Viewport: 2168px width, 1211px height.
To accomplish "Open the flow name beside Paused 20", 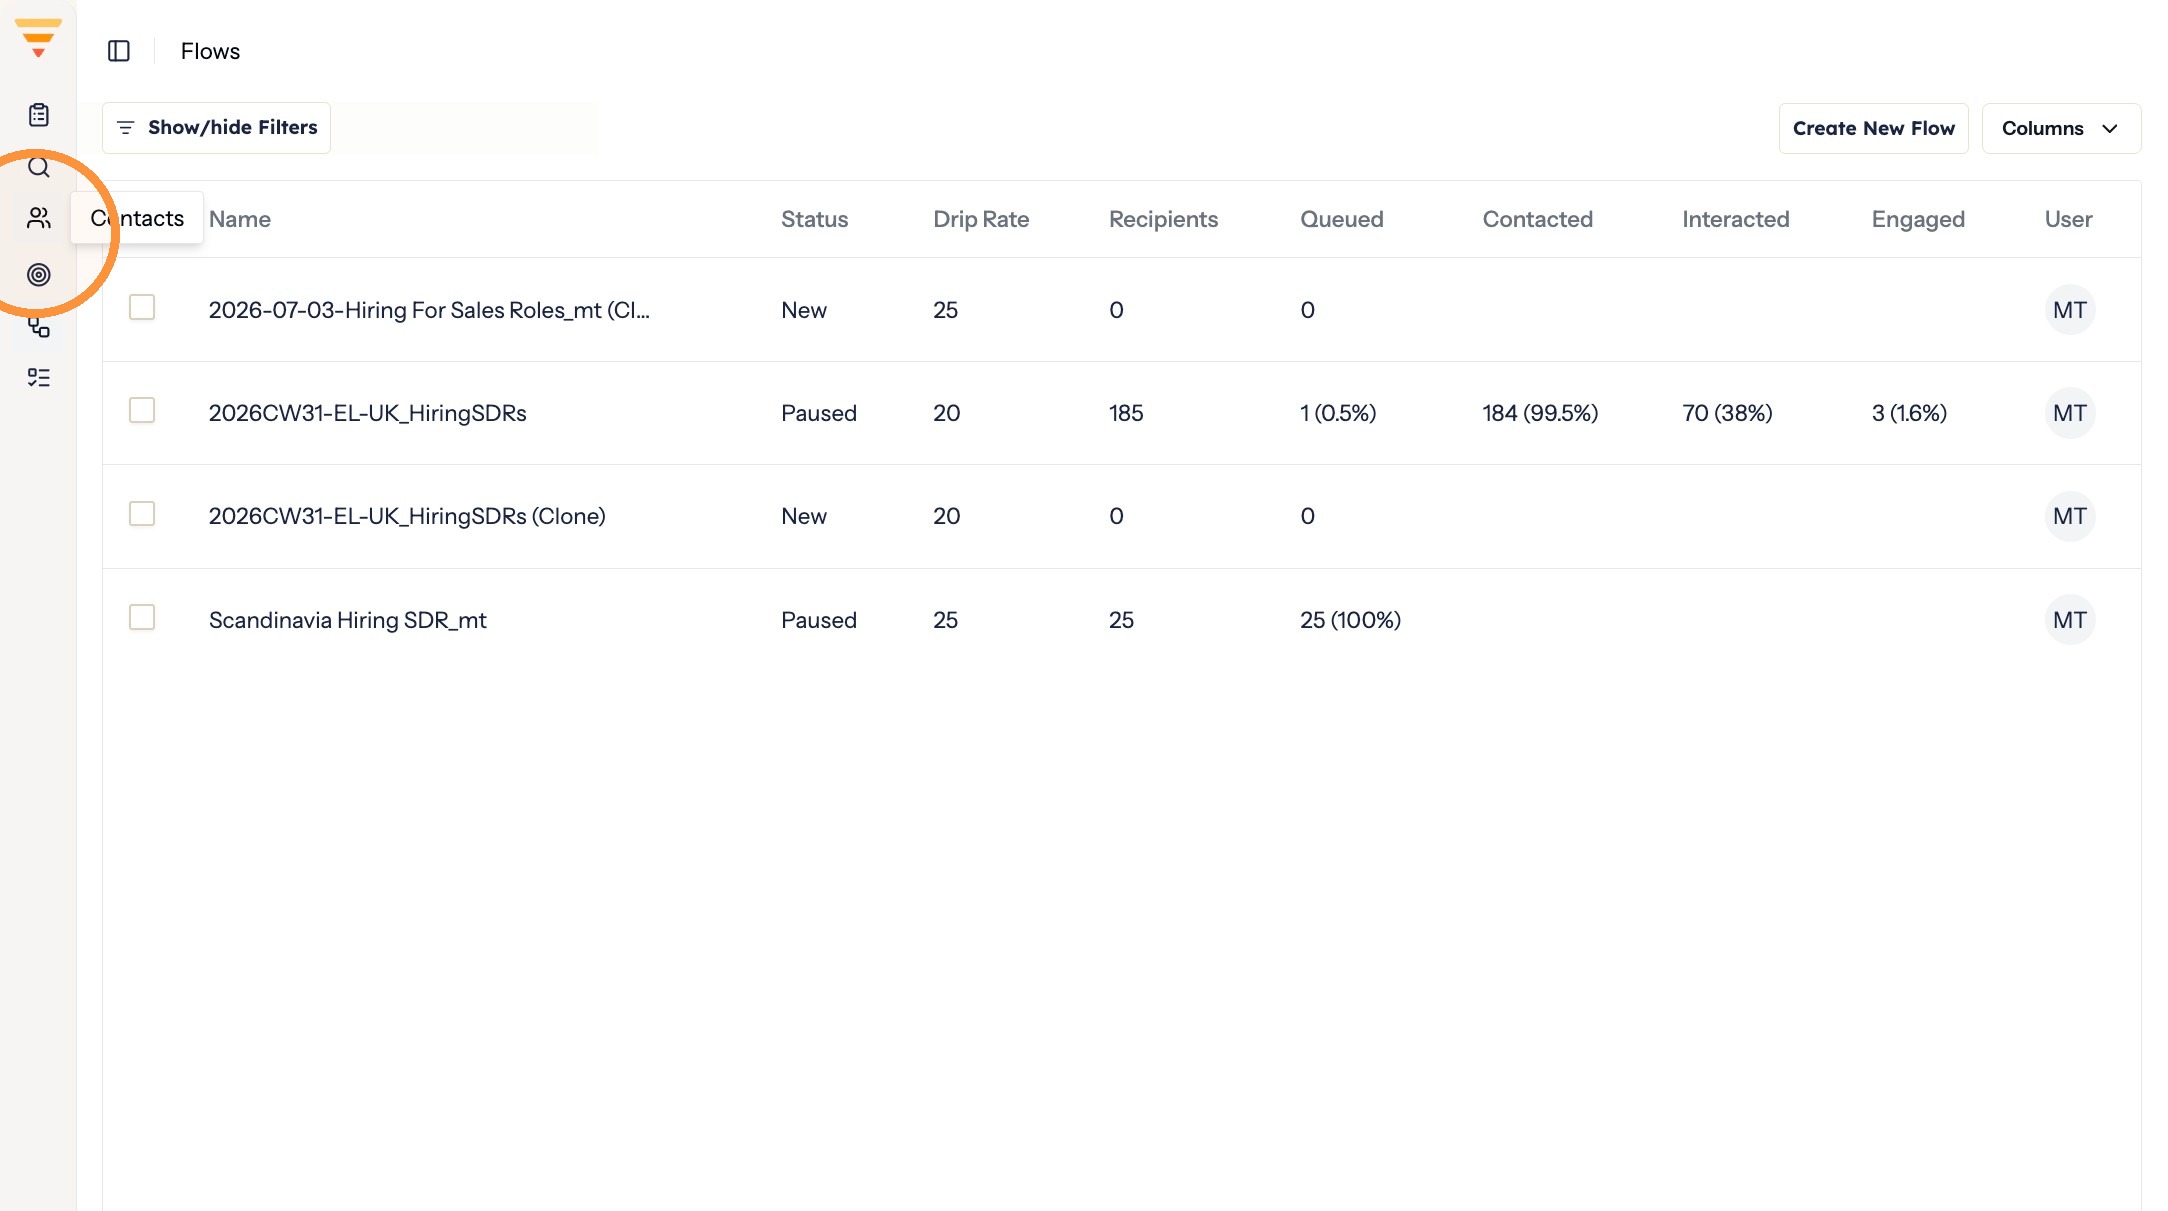I will pos(367,413).
